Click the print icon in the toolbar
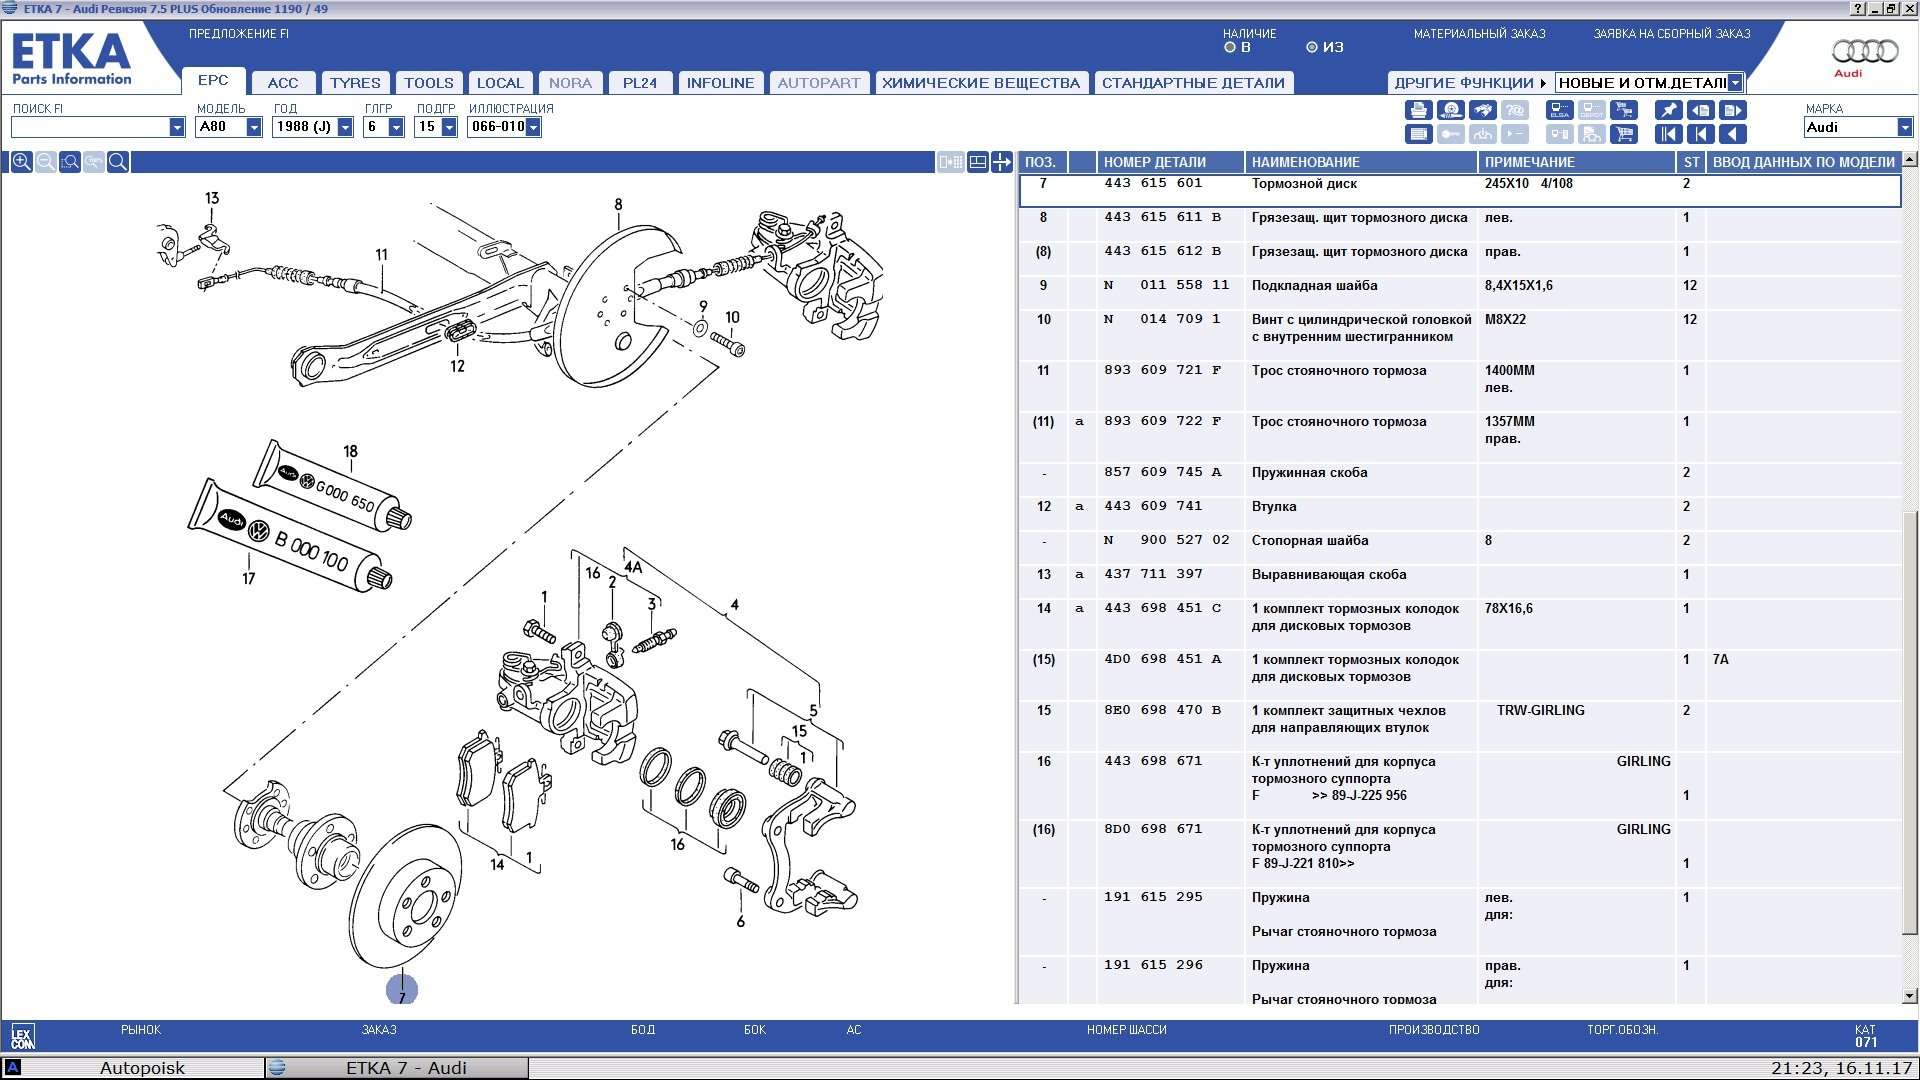The image size is (1920, 1080). coord(1418,110)
